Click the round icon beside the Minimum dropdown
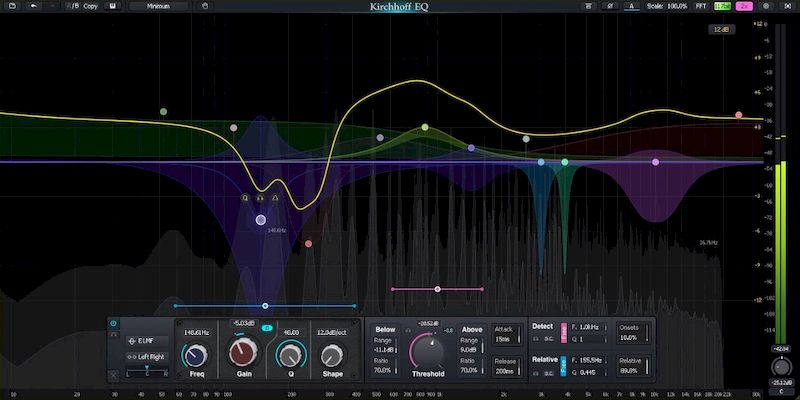This screenshot has width=800, height=400. pyautogui.click(x=205, y=6)
